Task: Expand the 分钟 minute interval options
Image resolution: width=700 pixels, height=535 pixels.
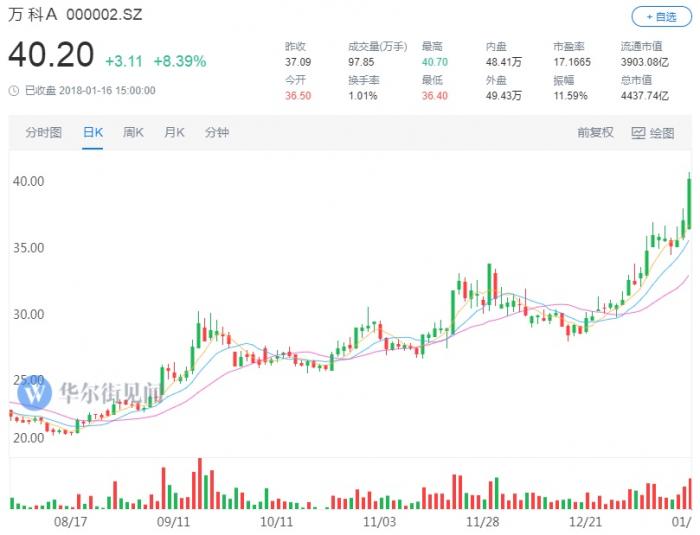Action: [x=216, y=133]
